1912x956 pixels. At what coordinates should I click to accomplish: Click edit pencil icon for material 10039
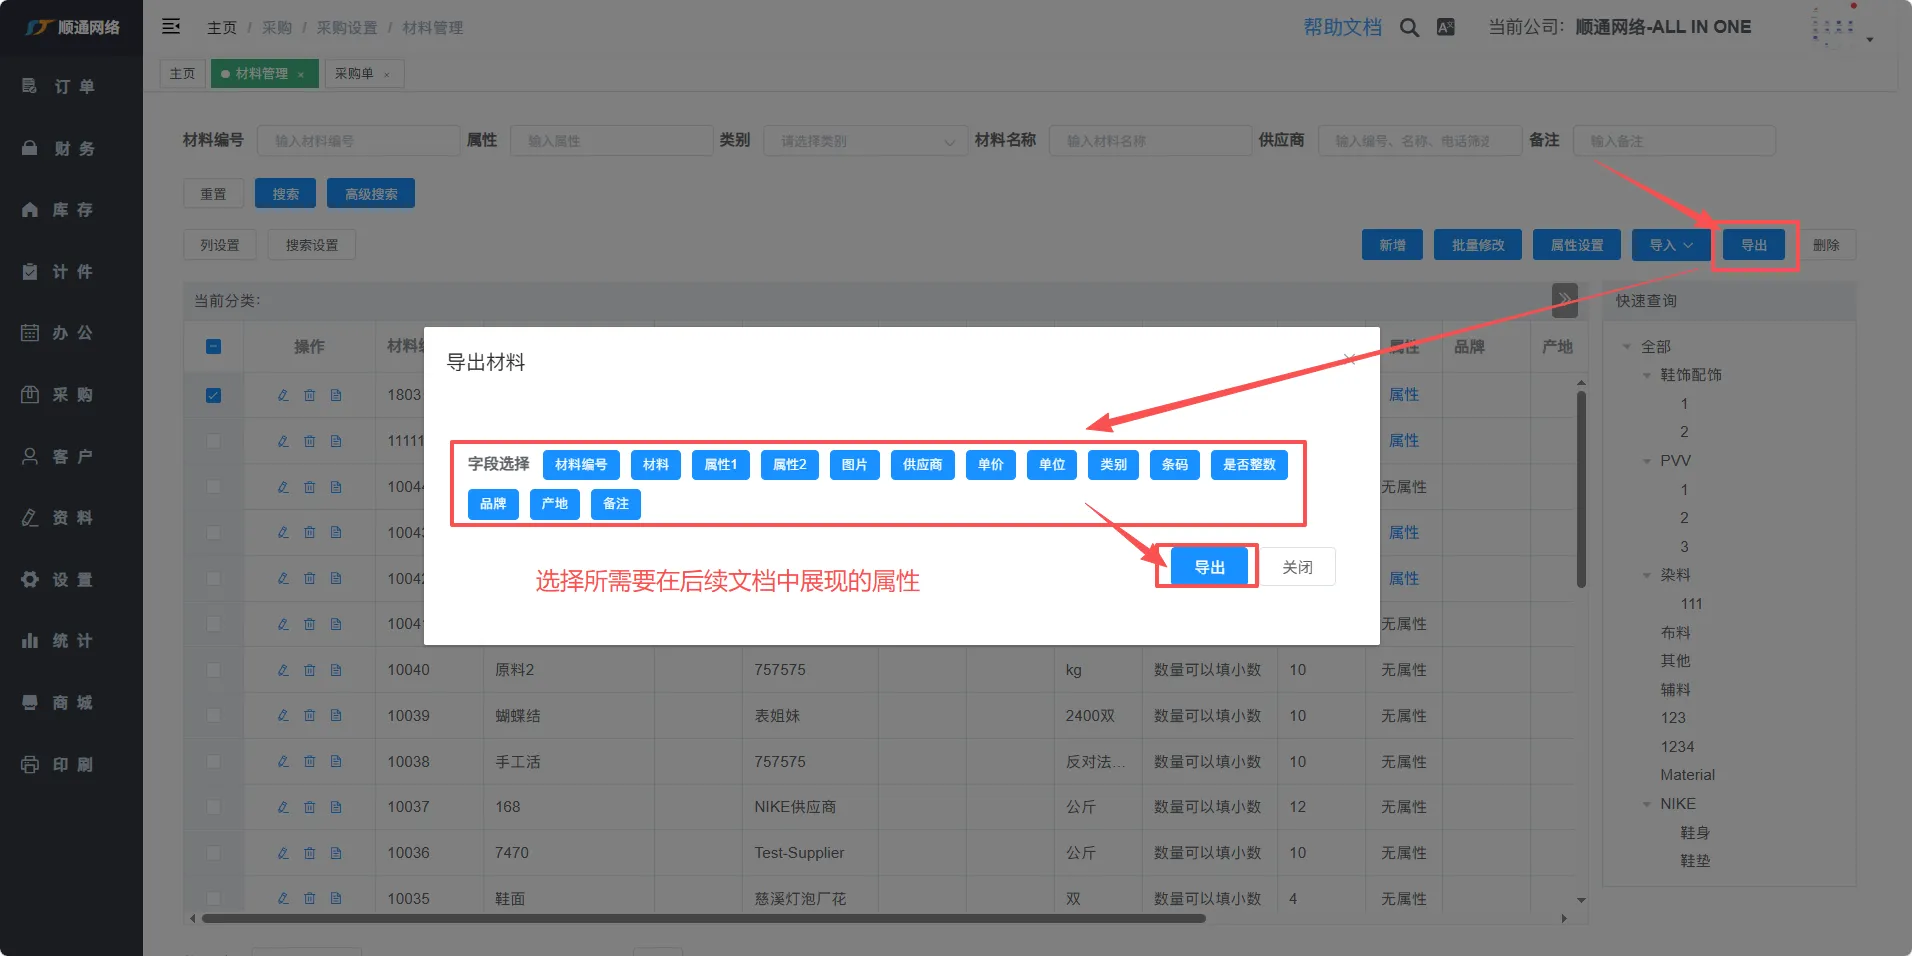283,715
